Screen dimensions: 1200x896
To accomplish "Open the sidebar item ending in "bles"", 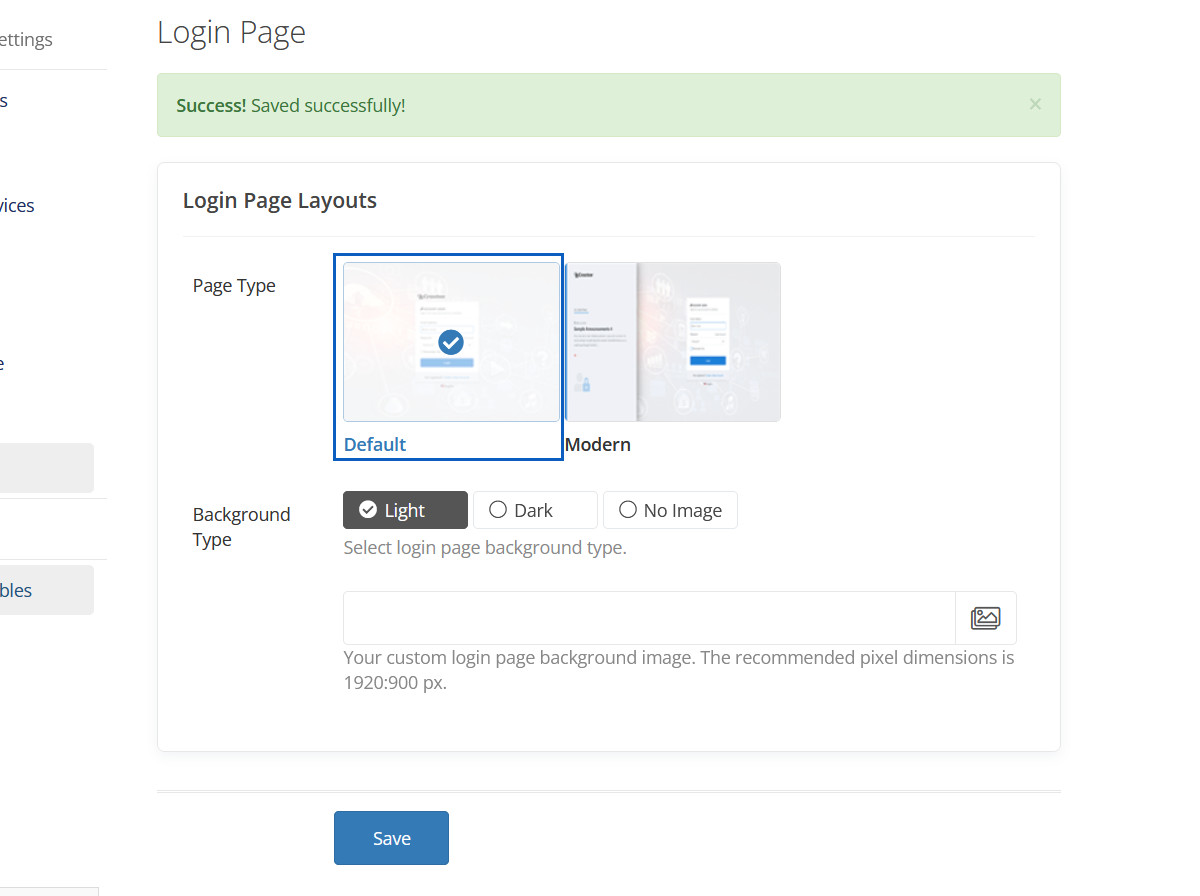I will (17, 590).
